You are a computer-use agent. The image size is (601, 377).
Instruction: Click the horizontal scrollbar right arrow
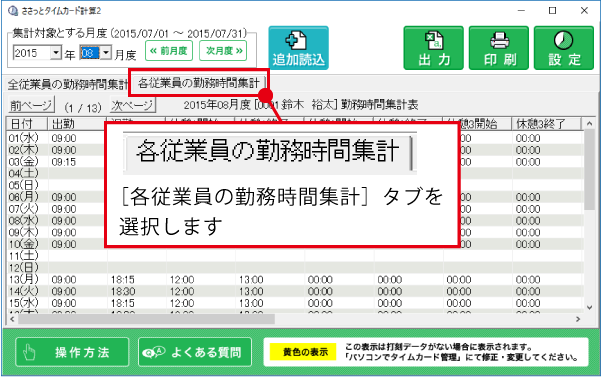(578, 319)
